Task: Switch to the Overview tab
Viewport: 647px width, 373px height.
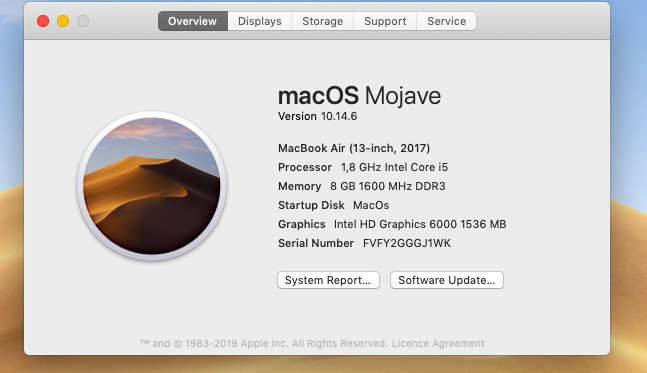Action: click(x=193, y=21)
